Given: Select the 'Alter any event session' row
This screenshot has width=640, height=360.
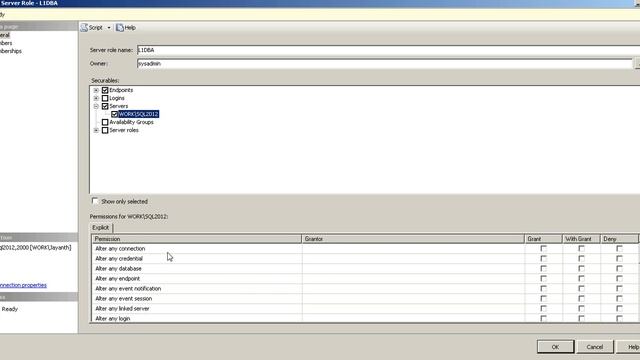Looking at the screenshot, I should [365, 298].
